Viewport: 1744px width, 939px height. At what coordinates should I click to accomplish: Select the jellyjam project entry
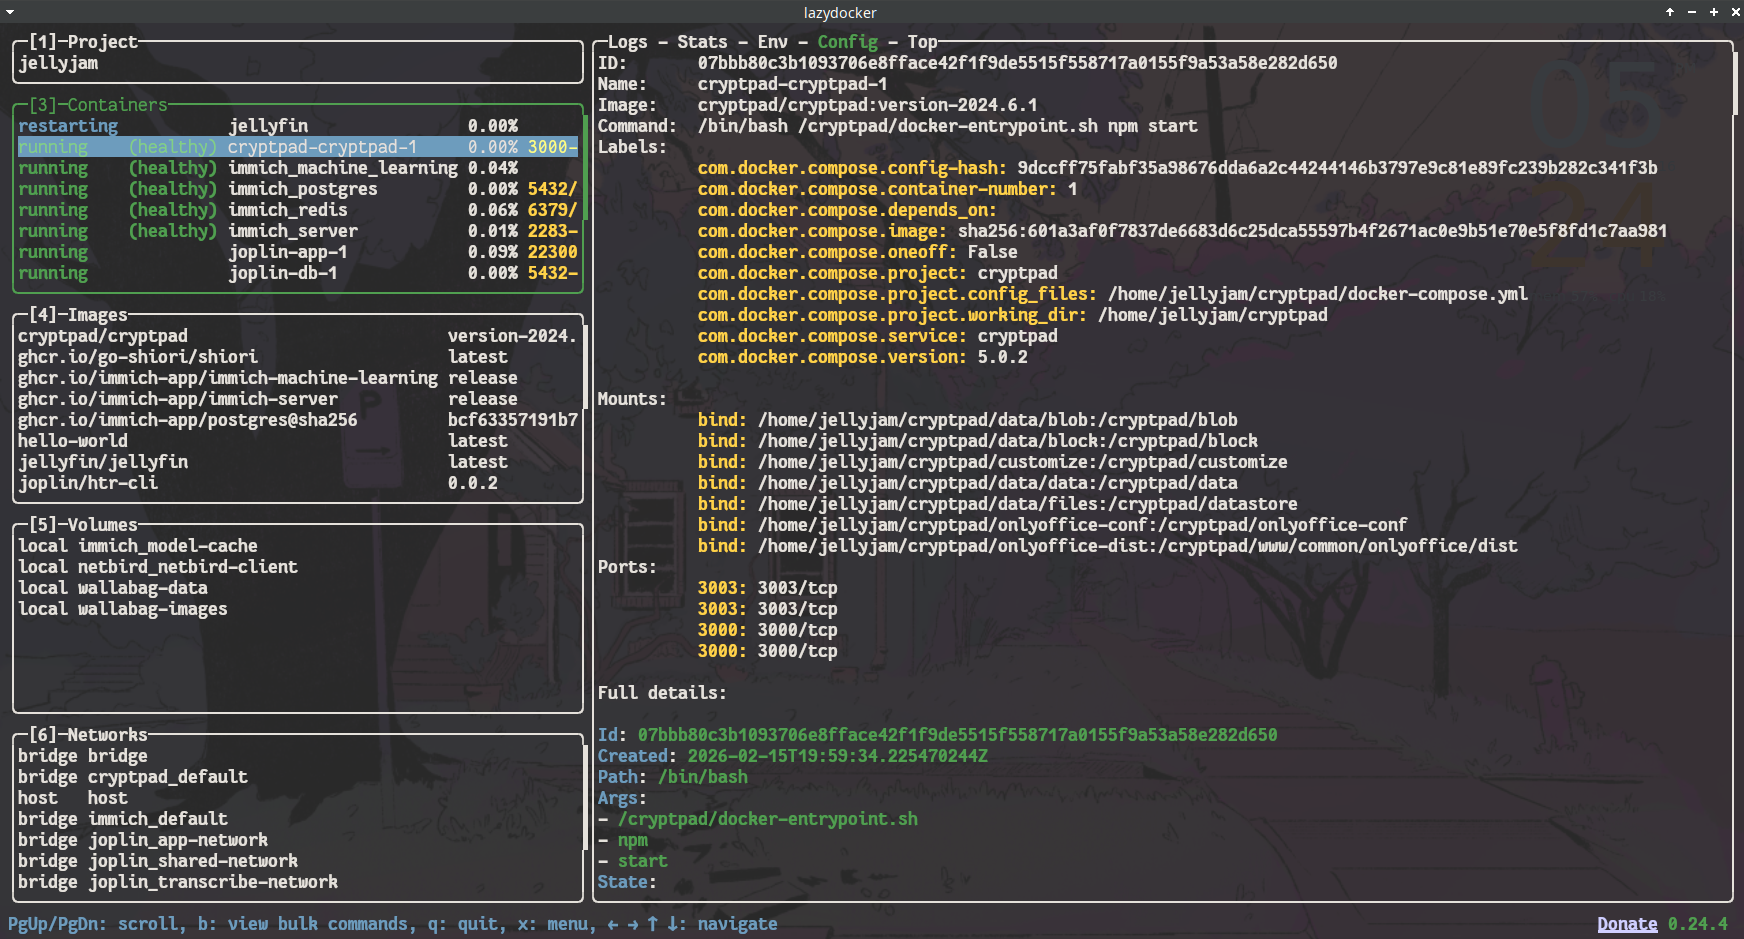click(298, 63)
